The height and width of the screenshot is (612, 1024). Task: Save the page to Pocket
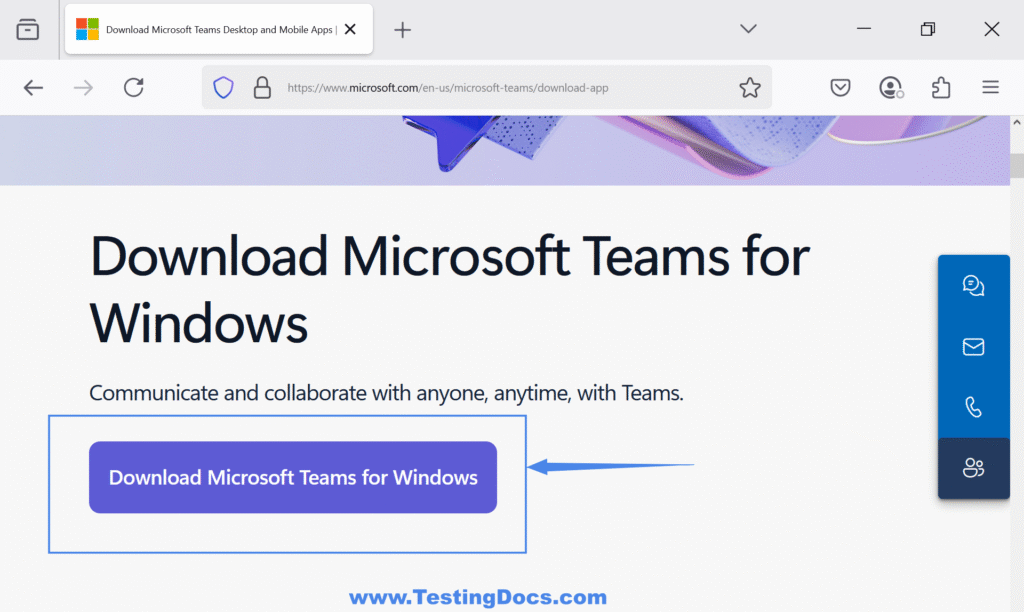tap(840, 87)
